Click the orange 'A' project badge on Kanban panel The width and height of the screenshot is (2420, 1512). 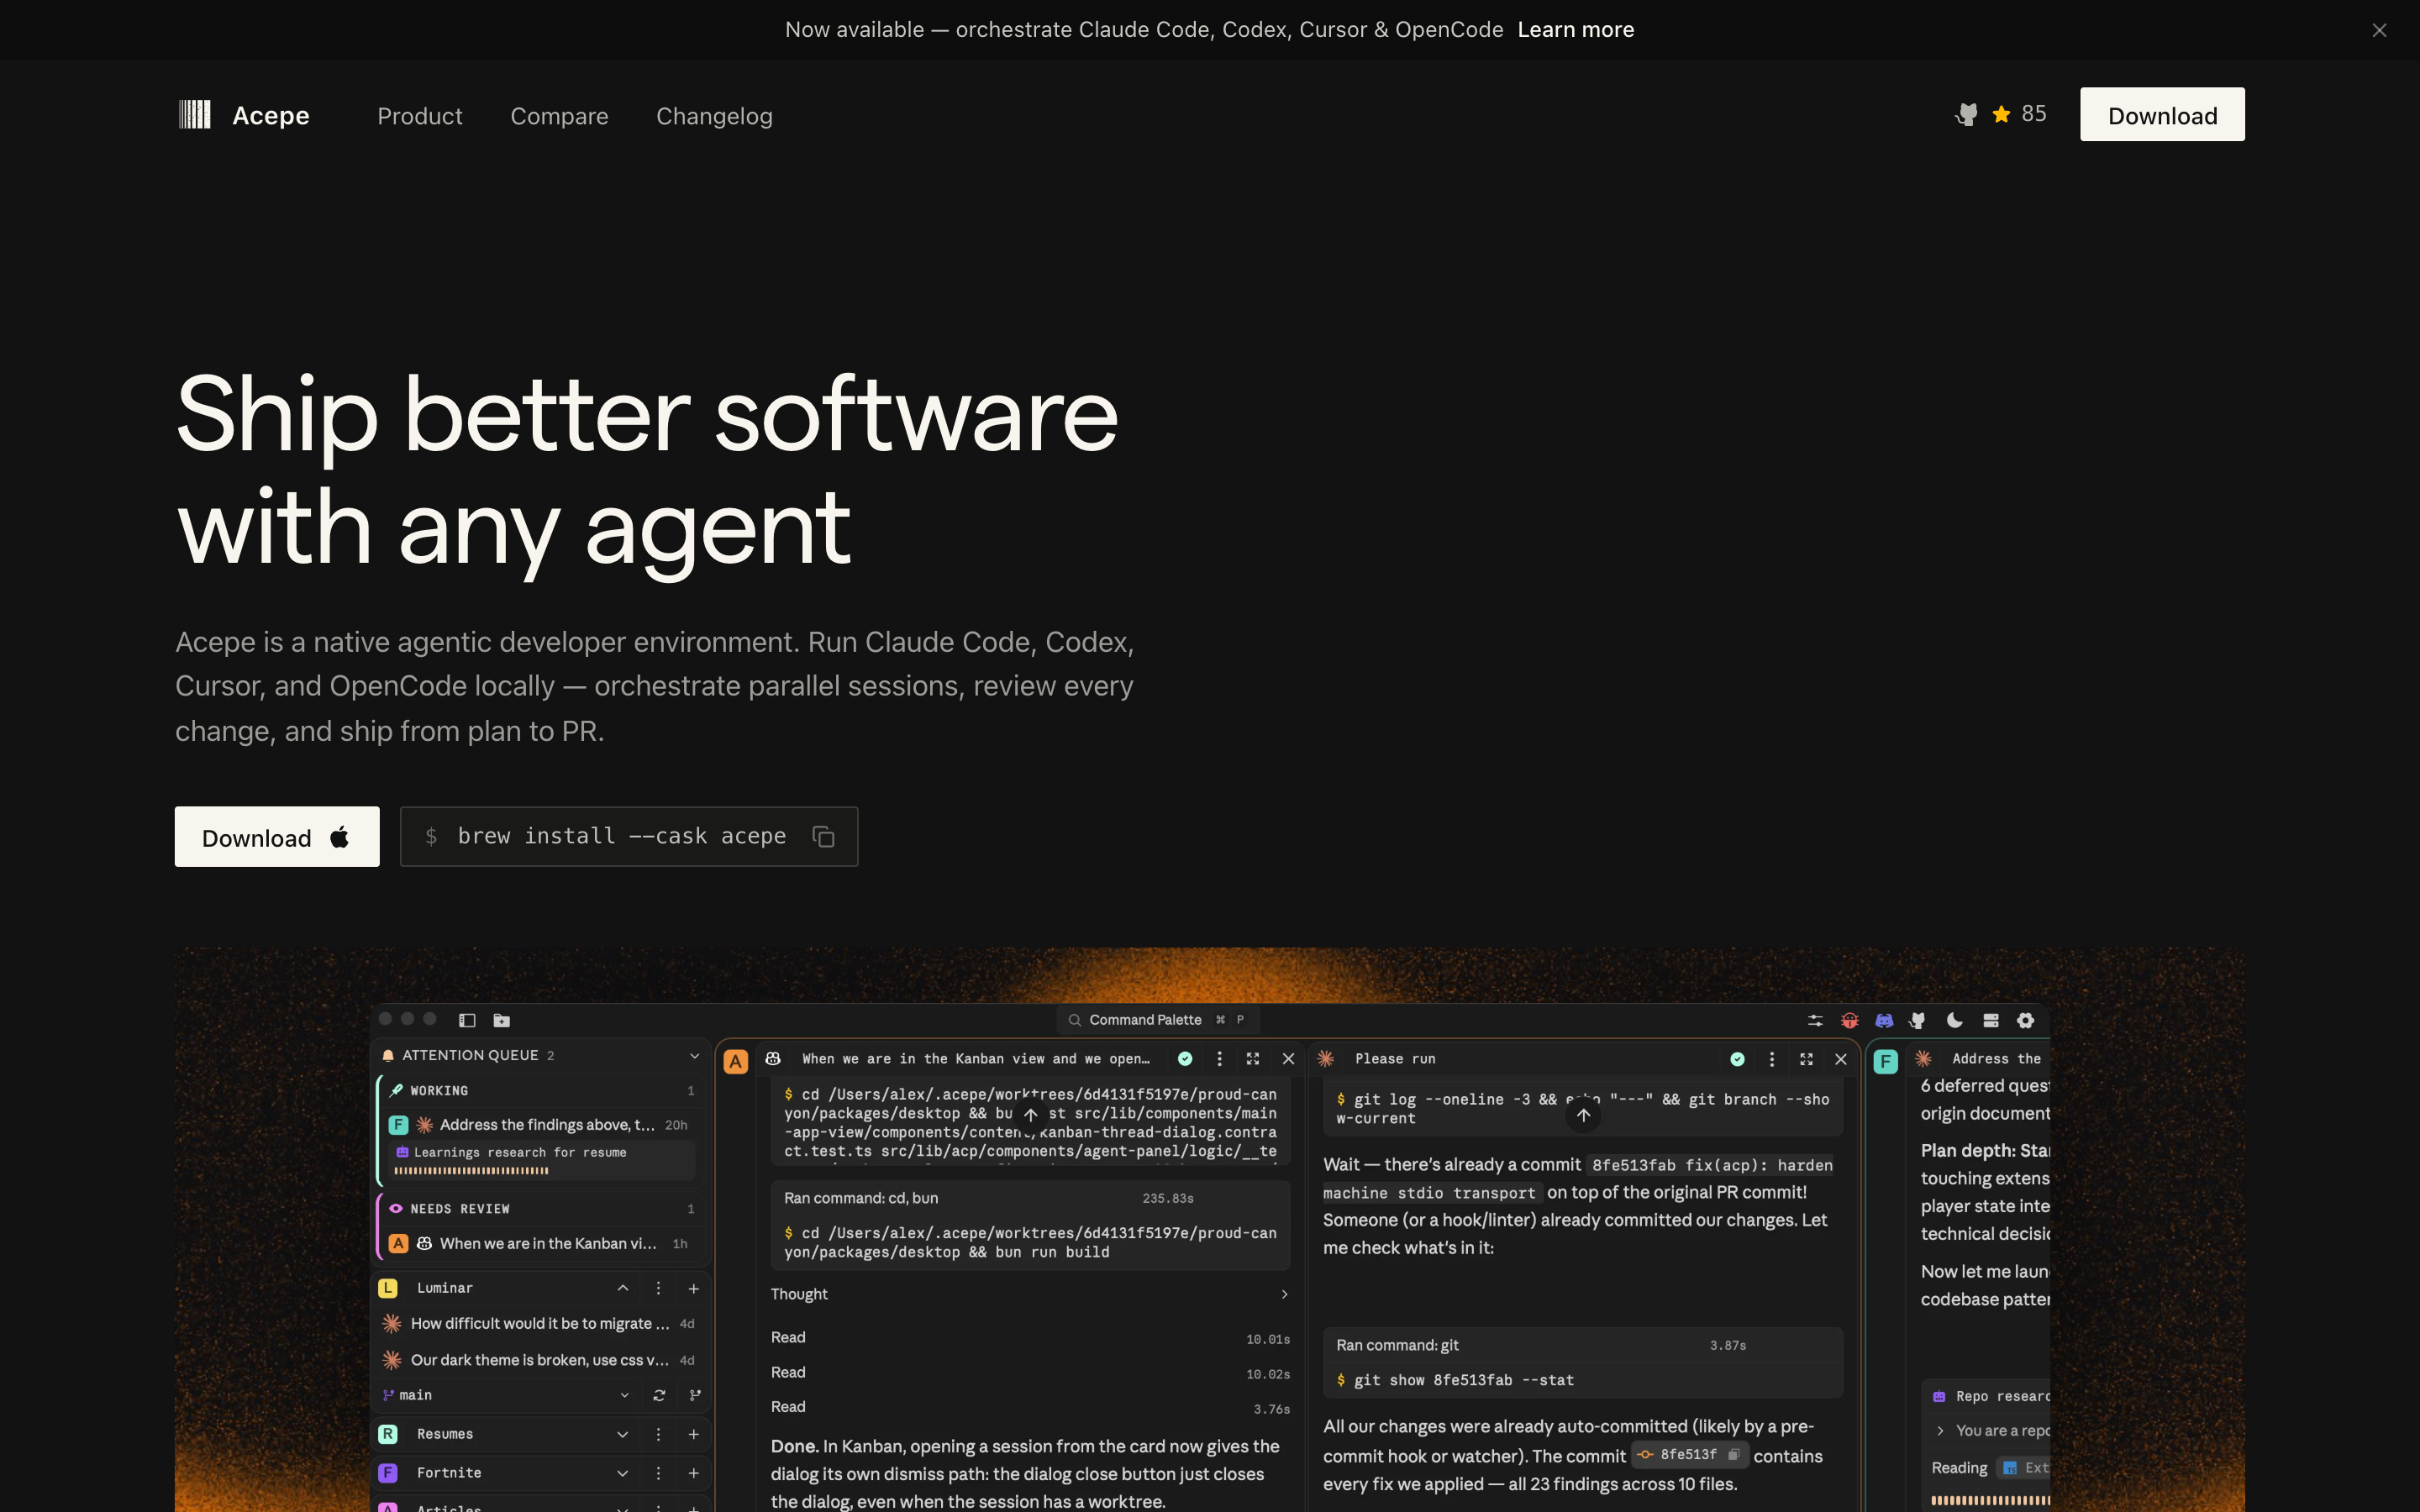[x=735, y=1061]
